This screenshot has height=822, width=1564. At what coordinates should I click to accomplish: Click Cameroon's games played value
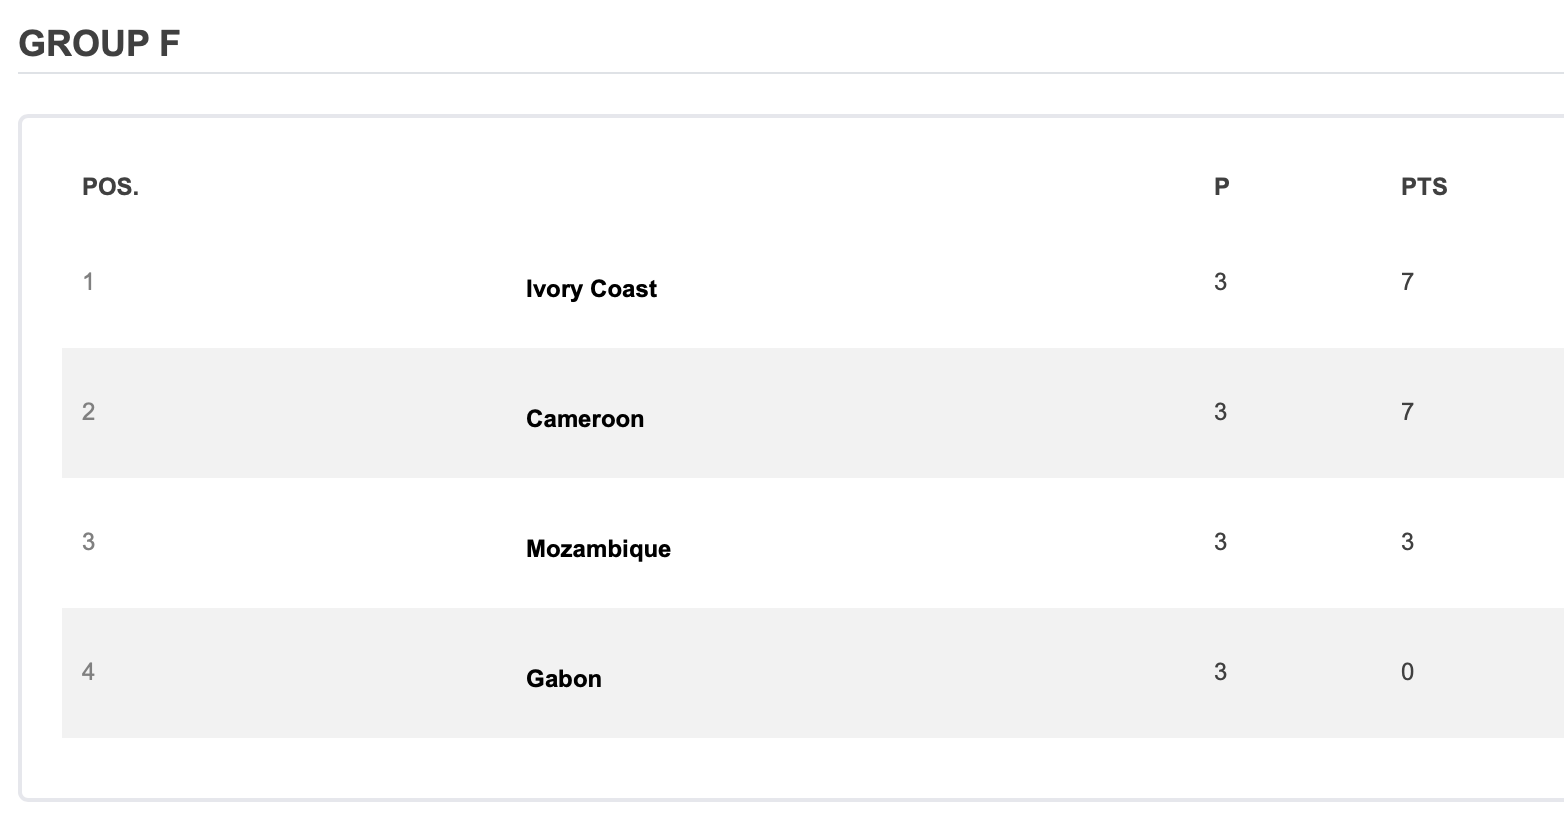1220,412
